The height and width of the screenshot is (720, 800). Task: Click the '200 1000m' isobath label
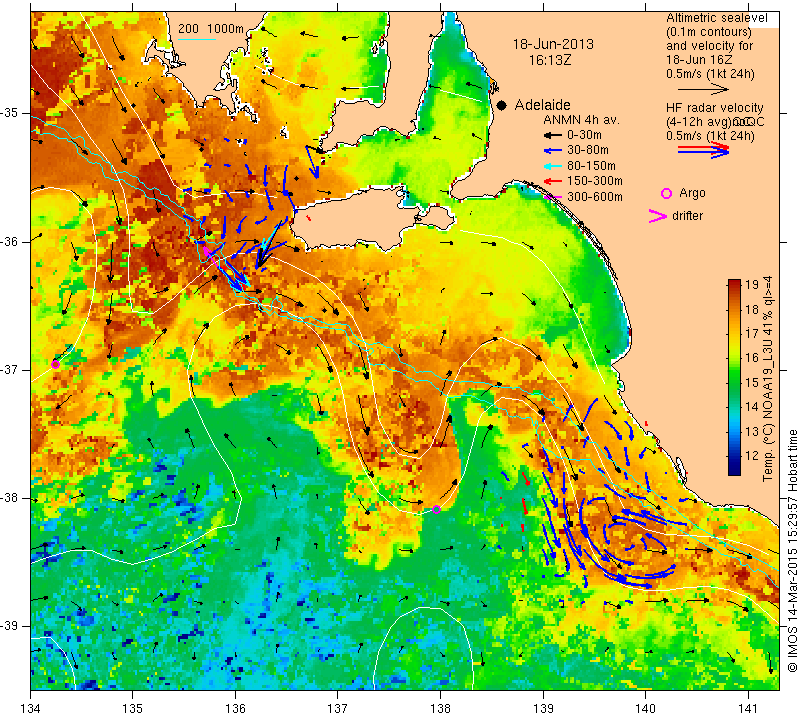click(211, 29)
